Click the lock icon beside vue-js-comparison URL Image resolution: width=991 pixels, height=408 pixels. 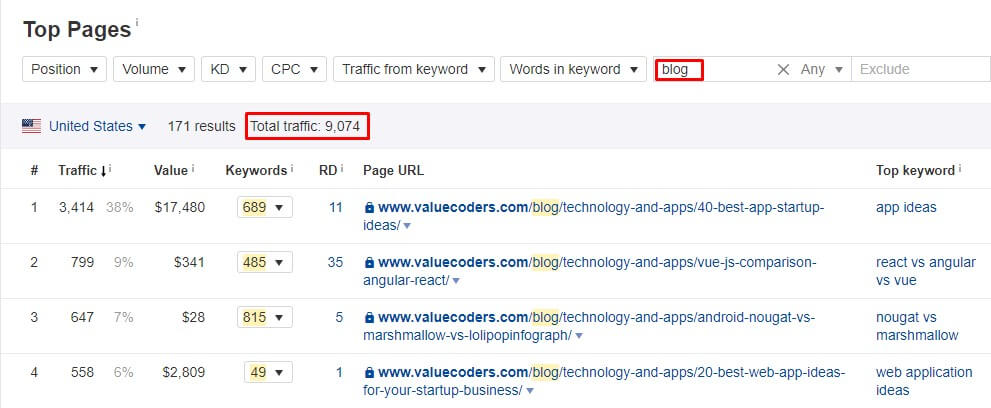pos(370,262)
